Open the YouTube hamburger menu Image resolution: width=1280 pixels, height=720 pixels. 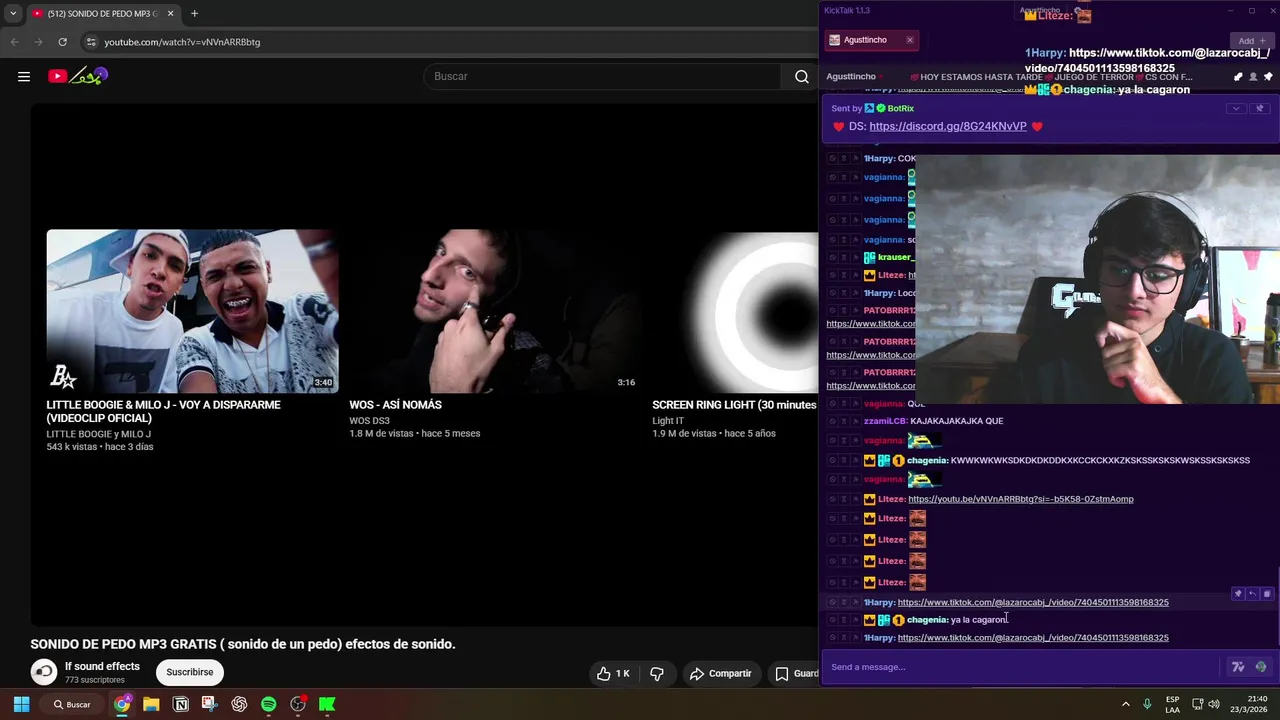[x=24, y=76]
